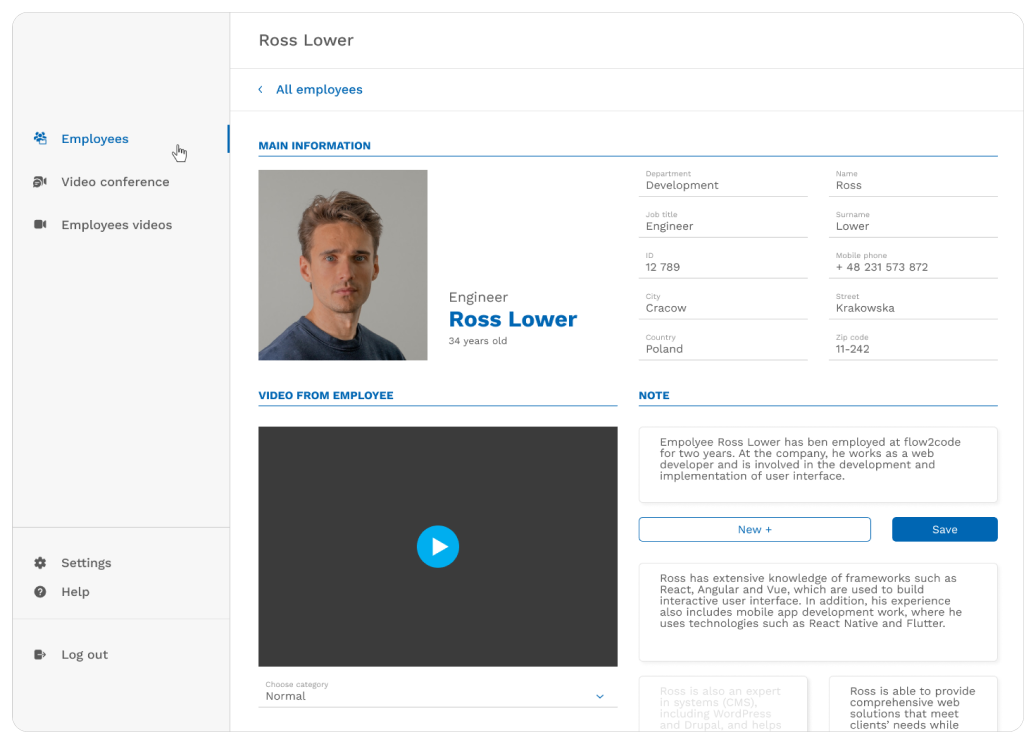Select the Main Information section header

pyautogui.click(x=314, y=145)
